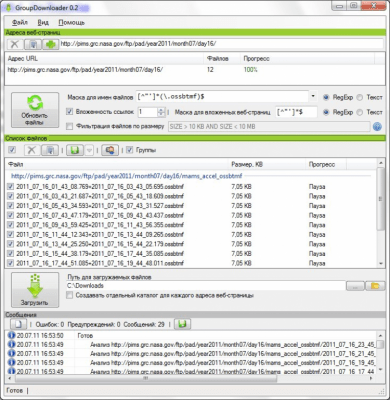Select Текст radio for nested web page mask
This screenshot has width=390, height=400.
359,112
